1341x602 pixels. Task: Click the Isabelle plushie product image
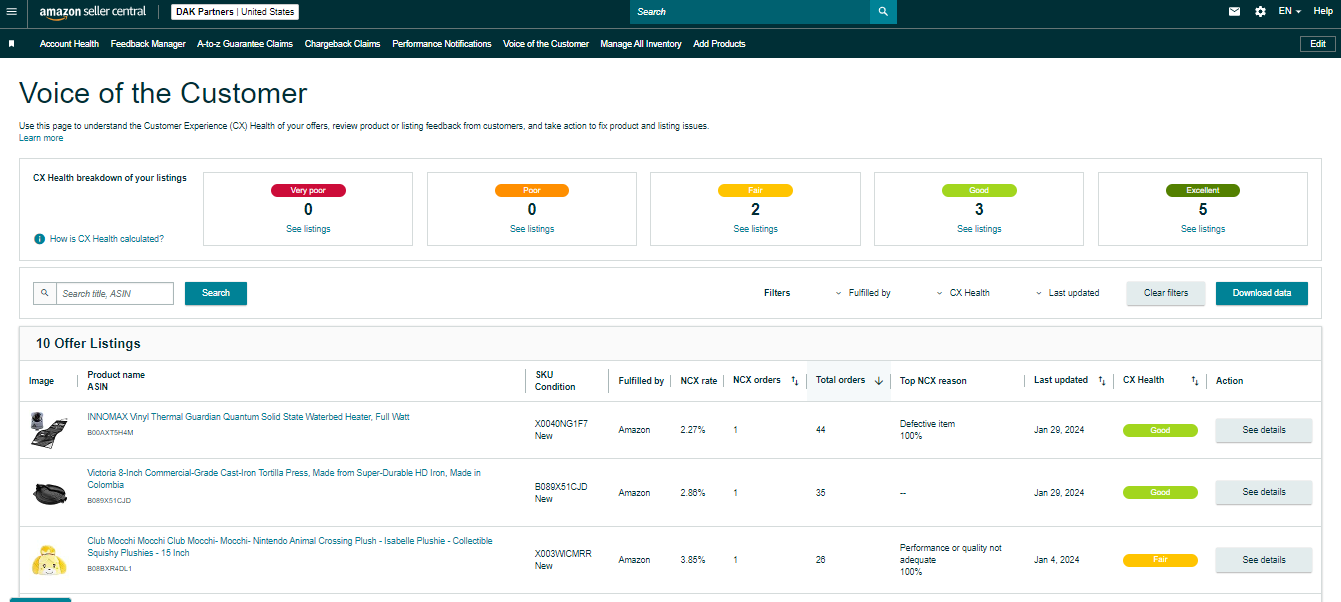point(48,560)
